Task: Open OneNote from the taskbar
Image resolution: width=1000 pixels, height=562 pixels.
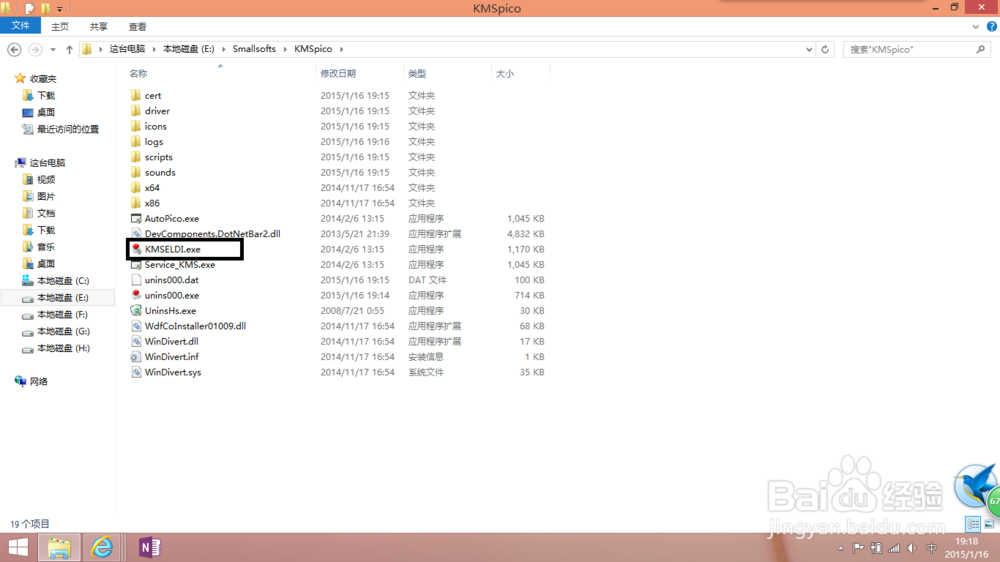Action: (149, 547)
